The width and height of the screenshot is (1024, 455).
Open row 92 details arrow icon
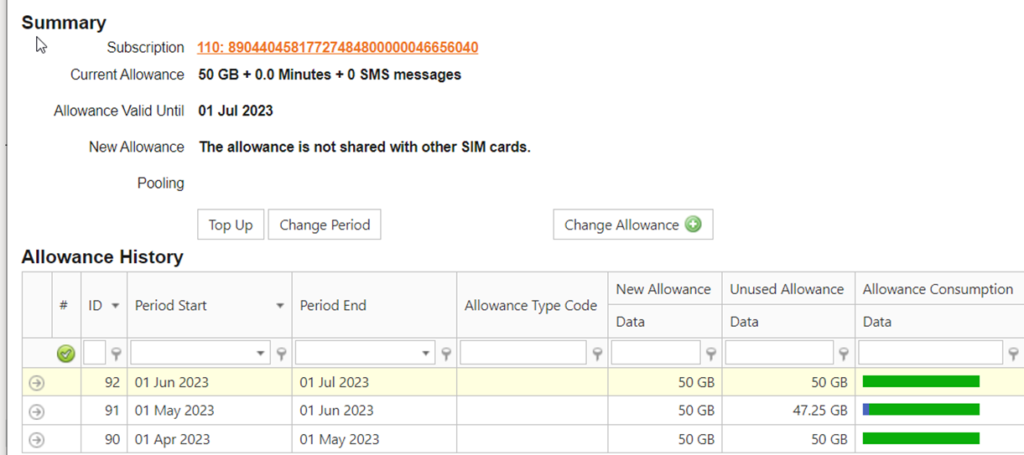tap(37, 382)
